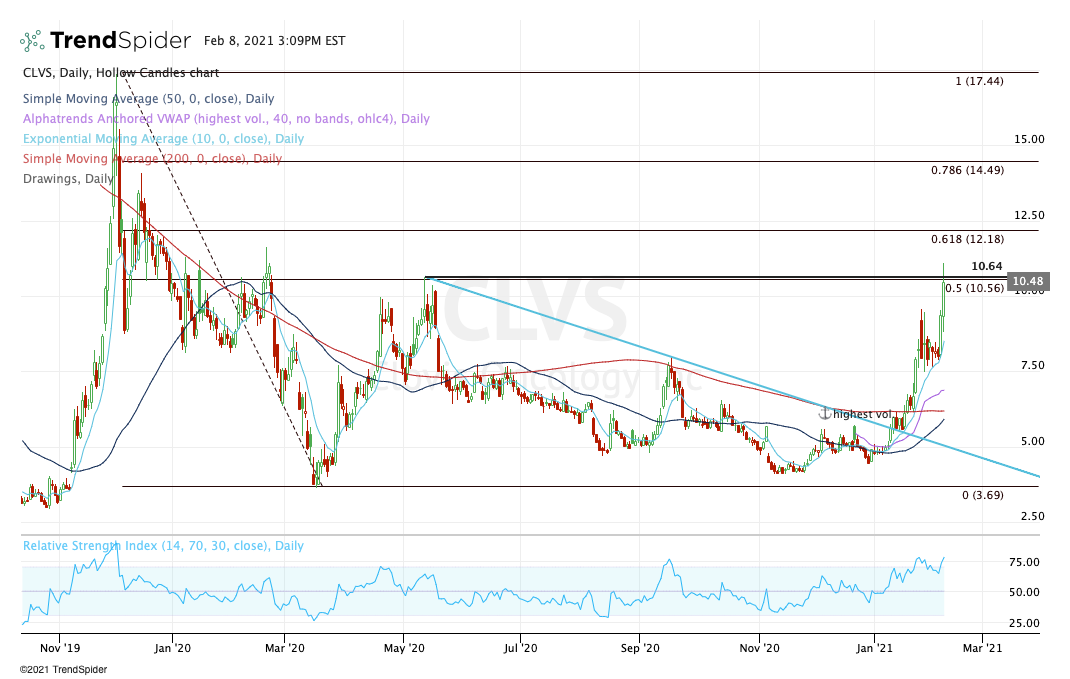Click the Relative Strength Index indicator label
Viewport: 1070px width, 679px height.
[163, 546]
